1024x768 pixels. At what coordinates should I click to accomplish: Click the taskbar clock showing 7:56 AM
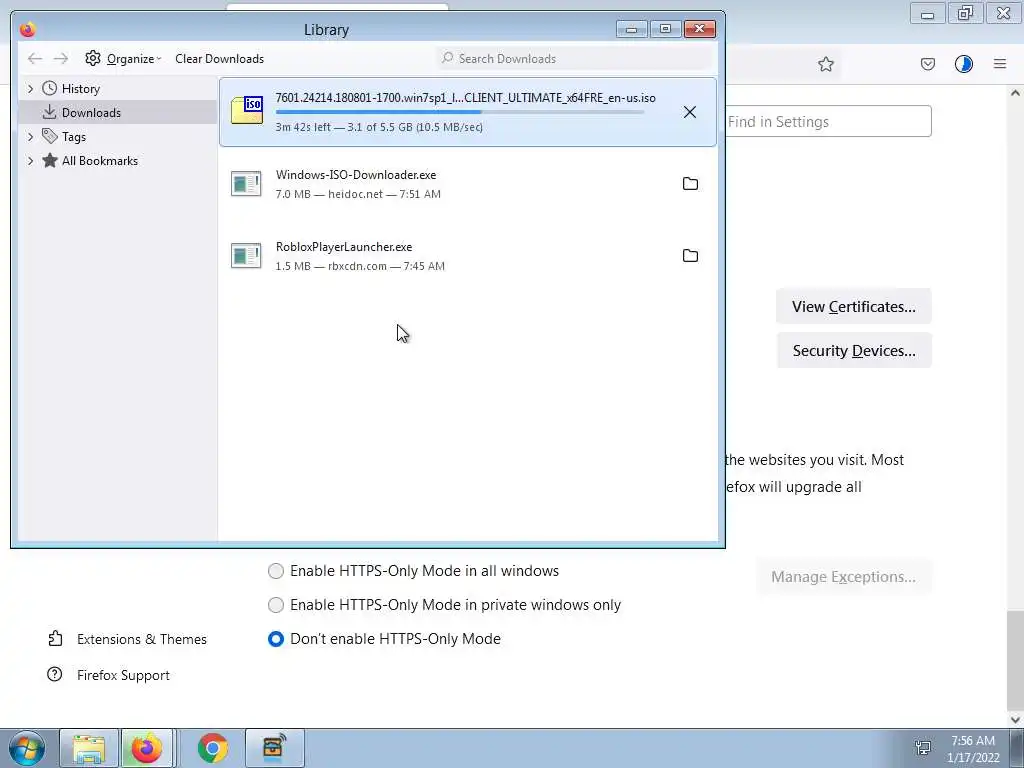click(x=973, y=748)
